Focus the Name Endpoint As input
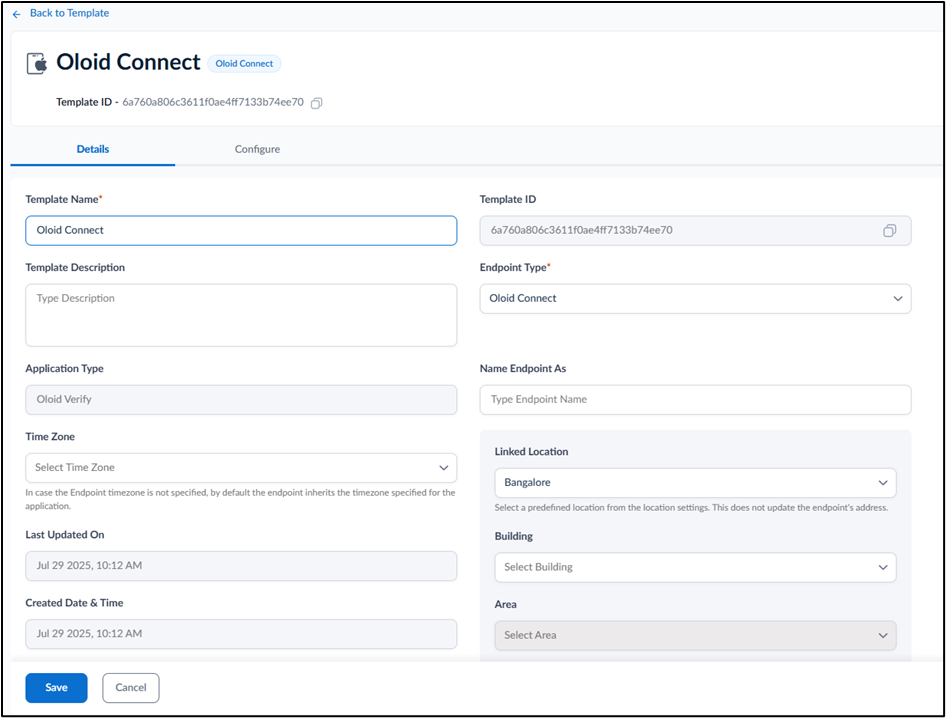The image size is (946, 718). click(x=695, y=399)
